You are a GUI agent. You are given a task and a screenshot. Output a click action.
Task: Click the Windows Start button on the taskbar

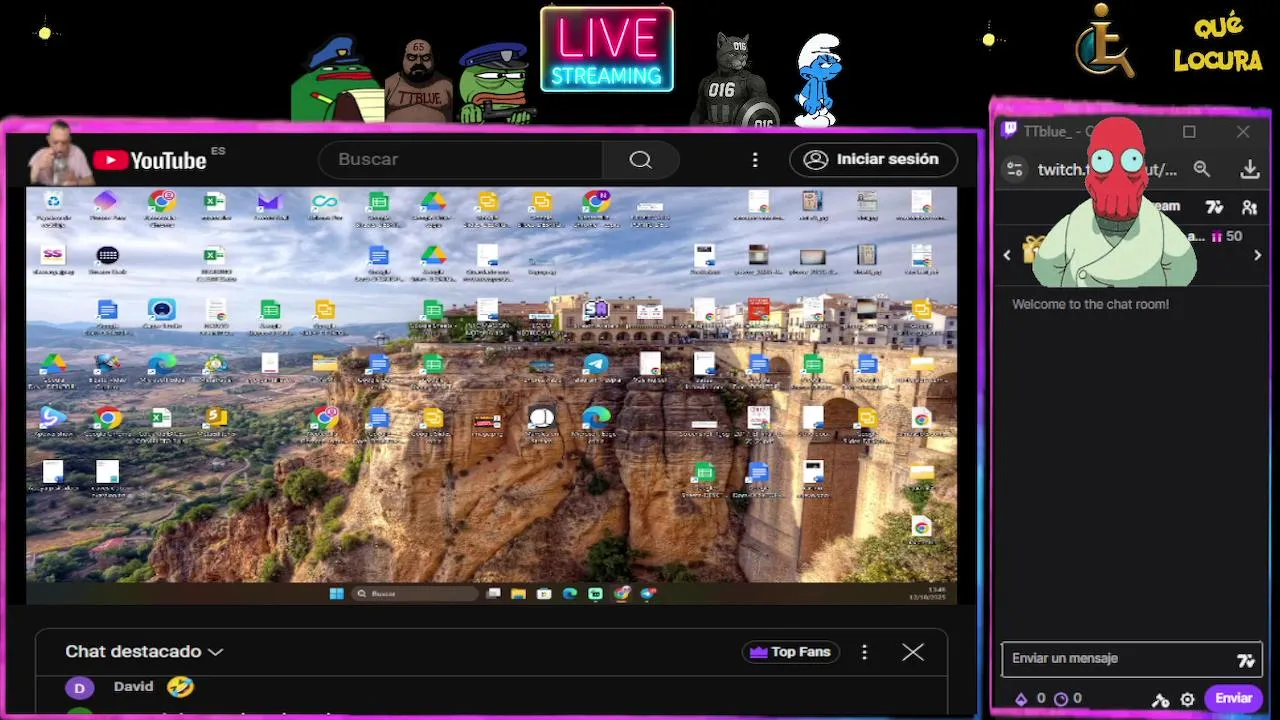point(337,594)
